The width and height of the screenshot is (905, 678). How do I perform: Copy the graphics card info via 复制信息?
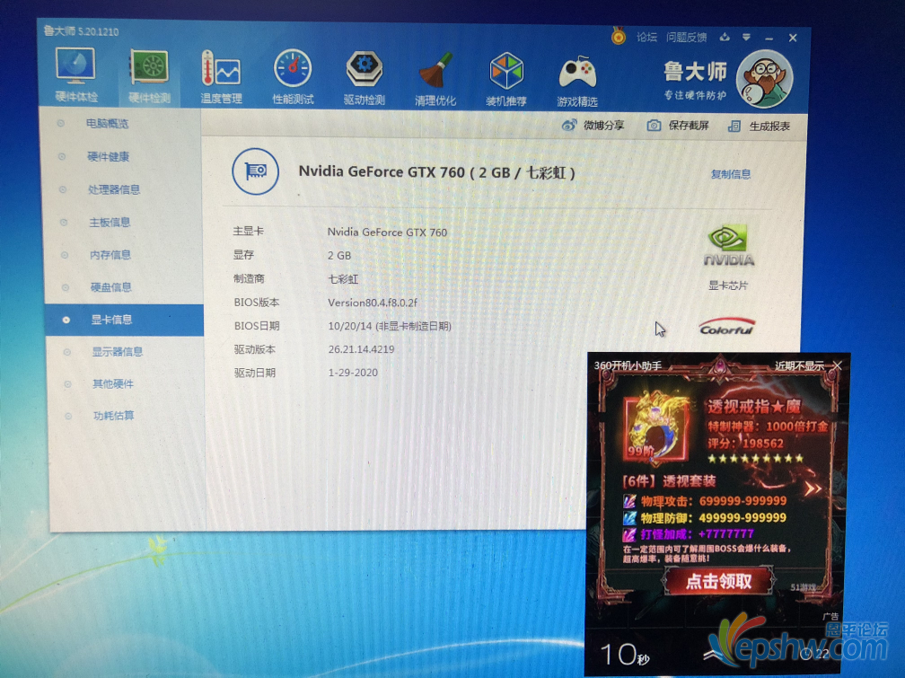(x=731, y=174)
